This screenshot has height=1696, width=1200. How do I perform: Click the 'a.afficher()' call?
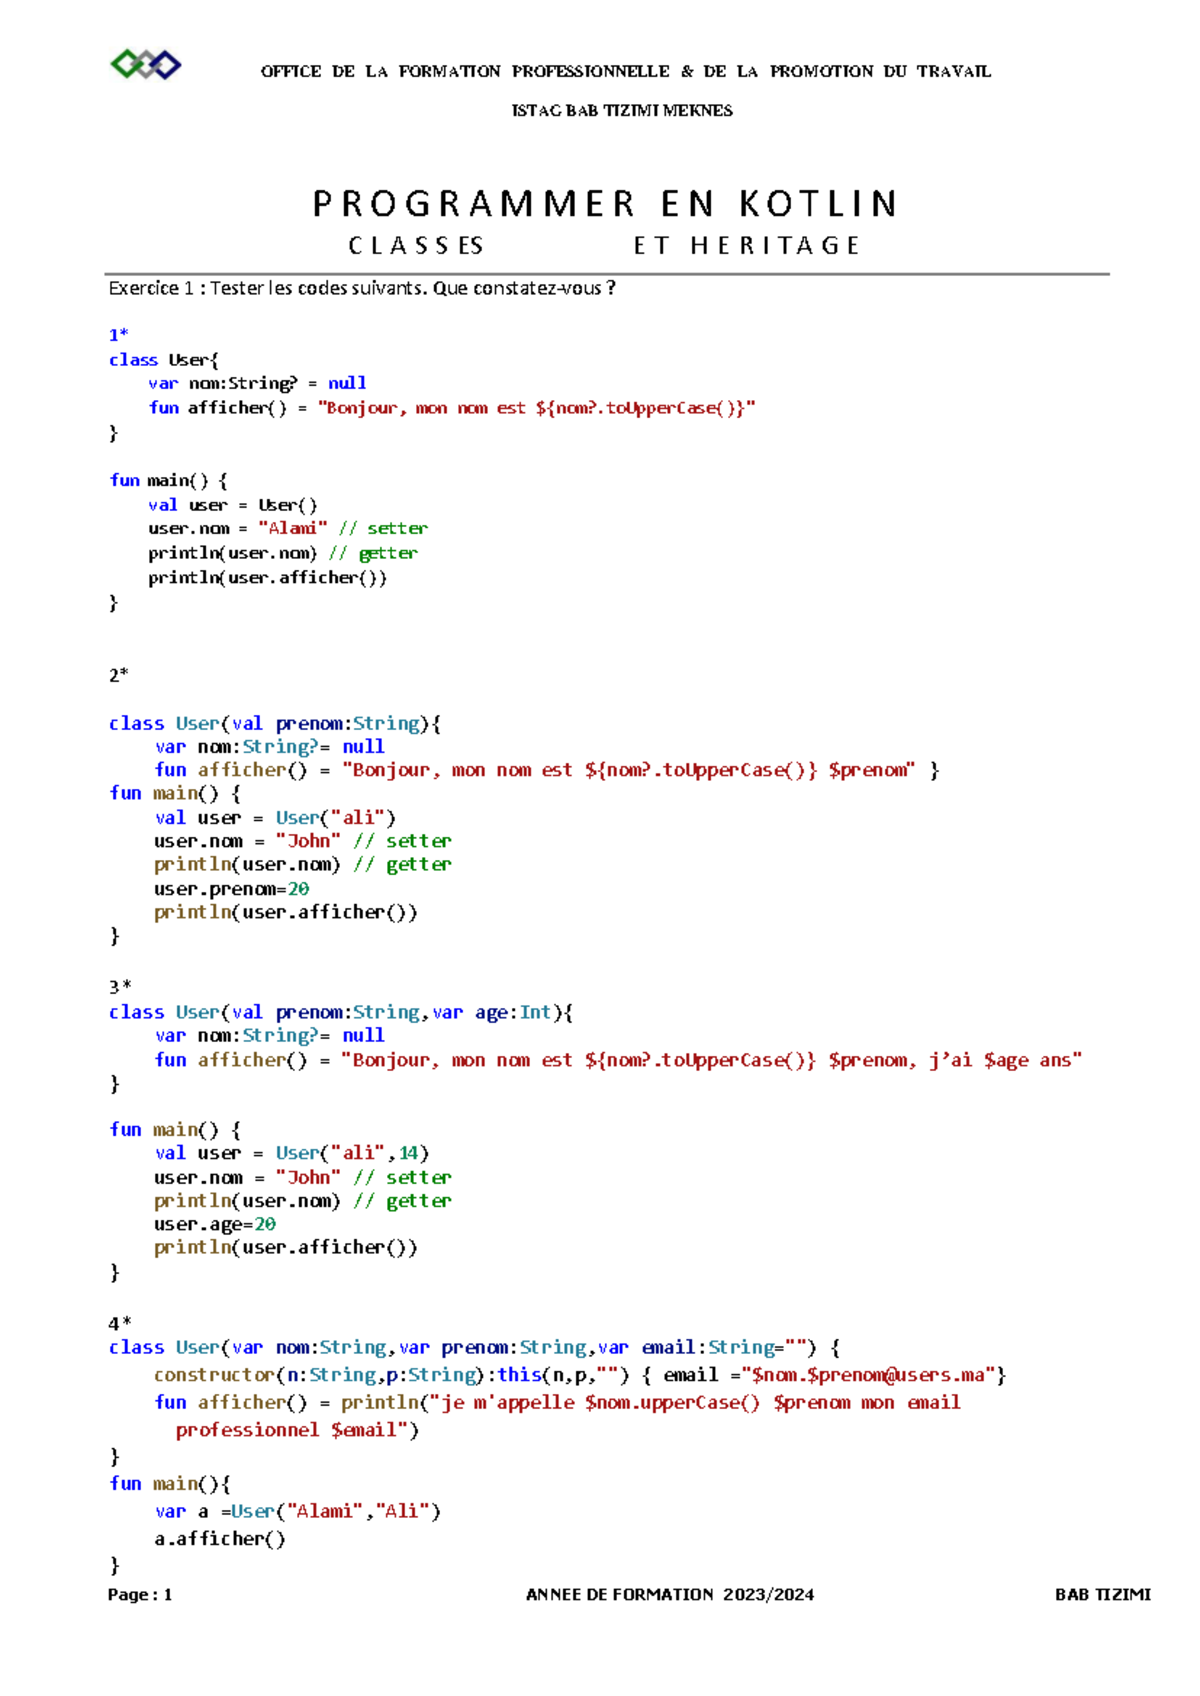coord(220,1539)
